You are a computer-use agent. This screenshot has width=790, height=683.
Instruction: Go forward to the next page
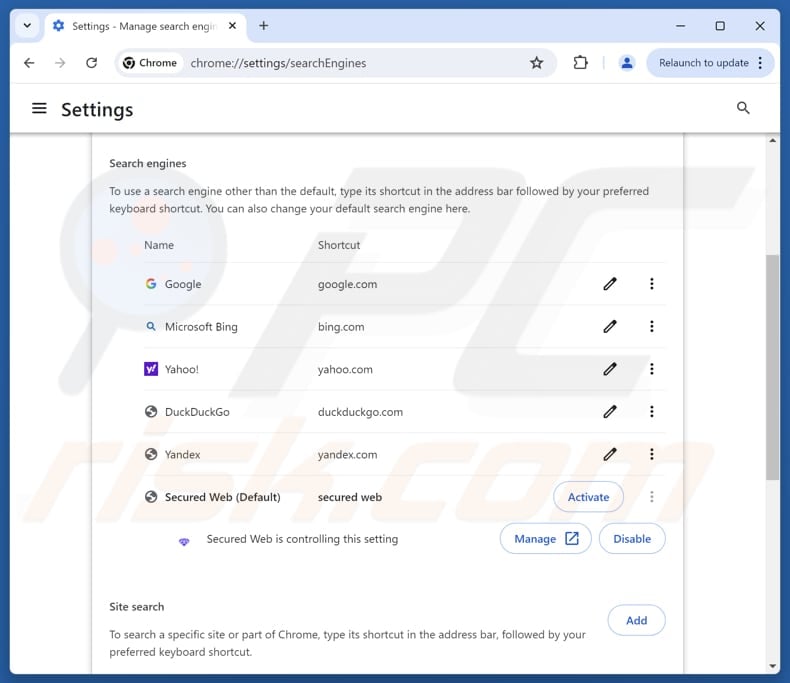point(60,63)
